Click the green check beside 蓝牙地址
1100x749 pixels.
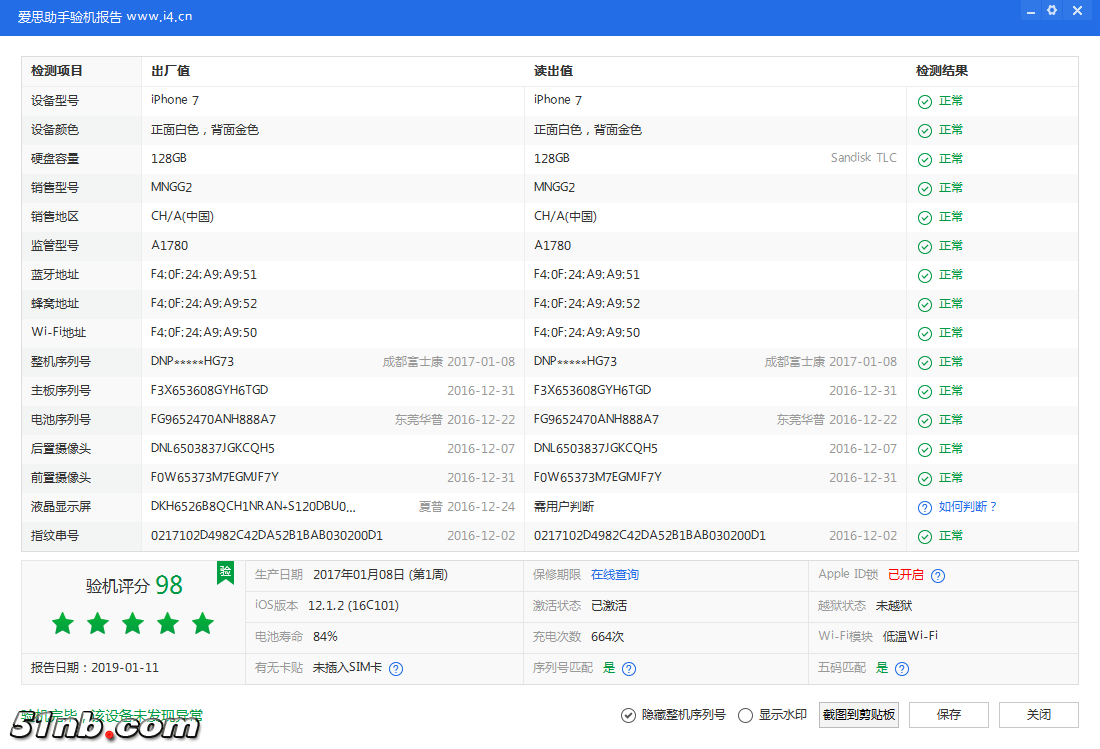923,274
